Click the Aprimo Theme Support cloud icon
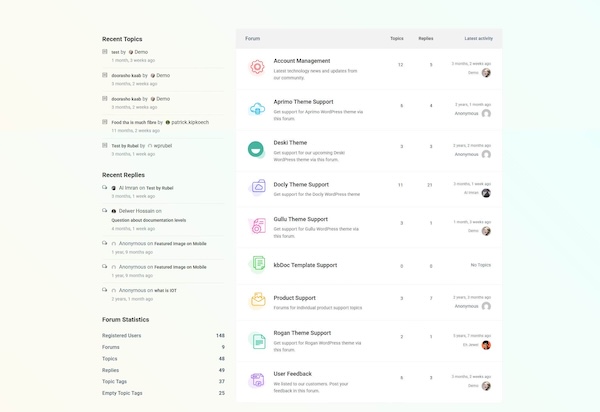This screenshot has height=412, width=600. point(257,109)
